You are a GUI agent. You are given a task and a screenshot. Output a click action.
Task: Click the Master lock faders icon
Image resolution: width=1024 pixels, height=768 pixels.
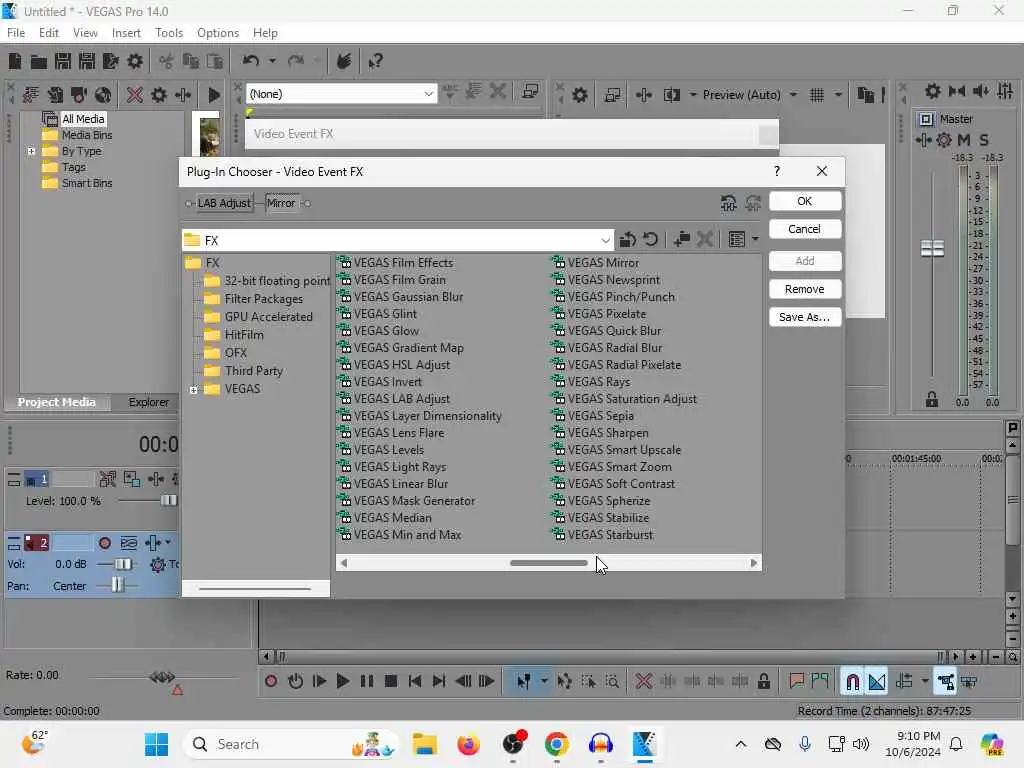pos(931,400)
